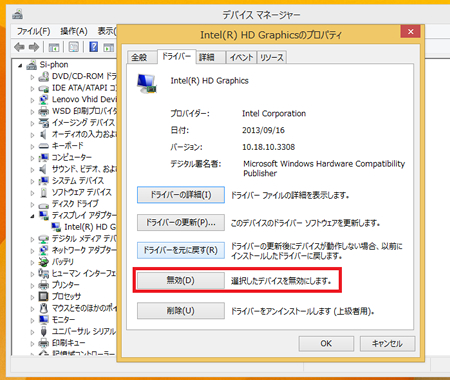Screen dimensions: 450x380
Task: Expand the キーボード node
Action: pos(32,147)
